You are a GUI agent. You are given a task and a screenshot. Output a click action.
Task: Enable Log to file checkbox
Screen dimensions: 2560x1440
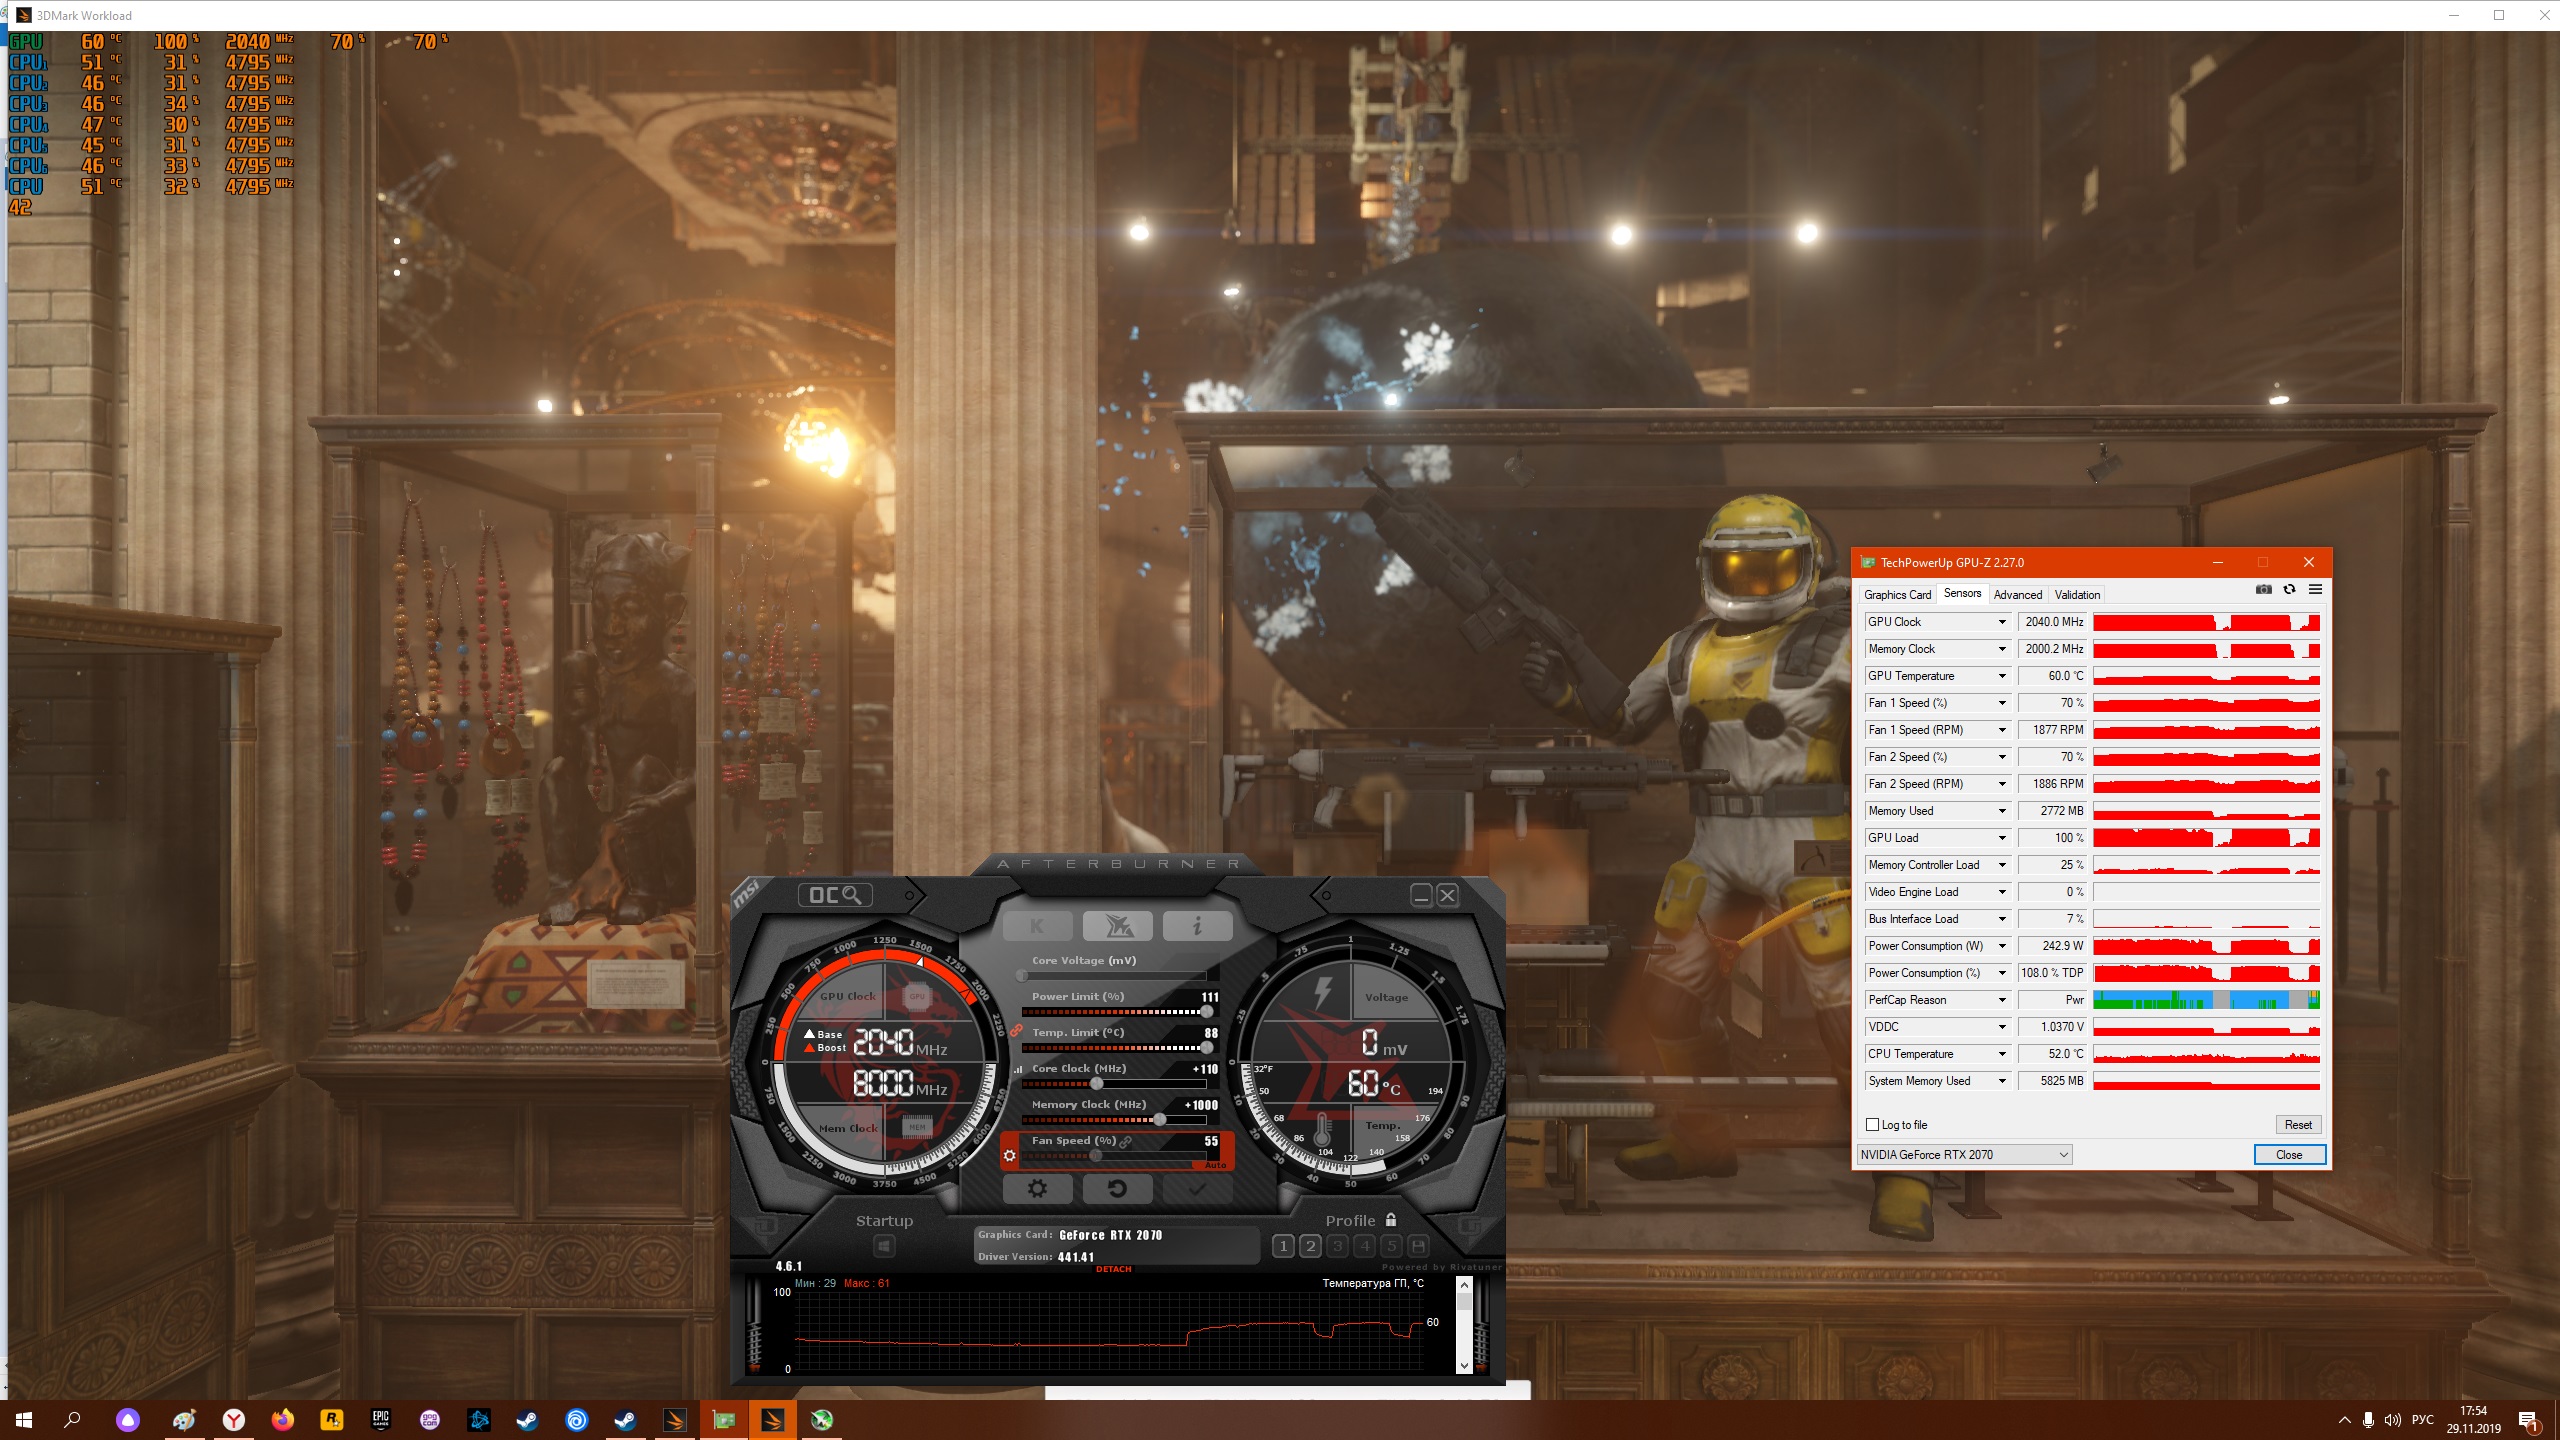[1873, 1125]
